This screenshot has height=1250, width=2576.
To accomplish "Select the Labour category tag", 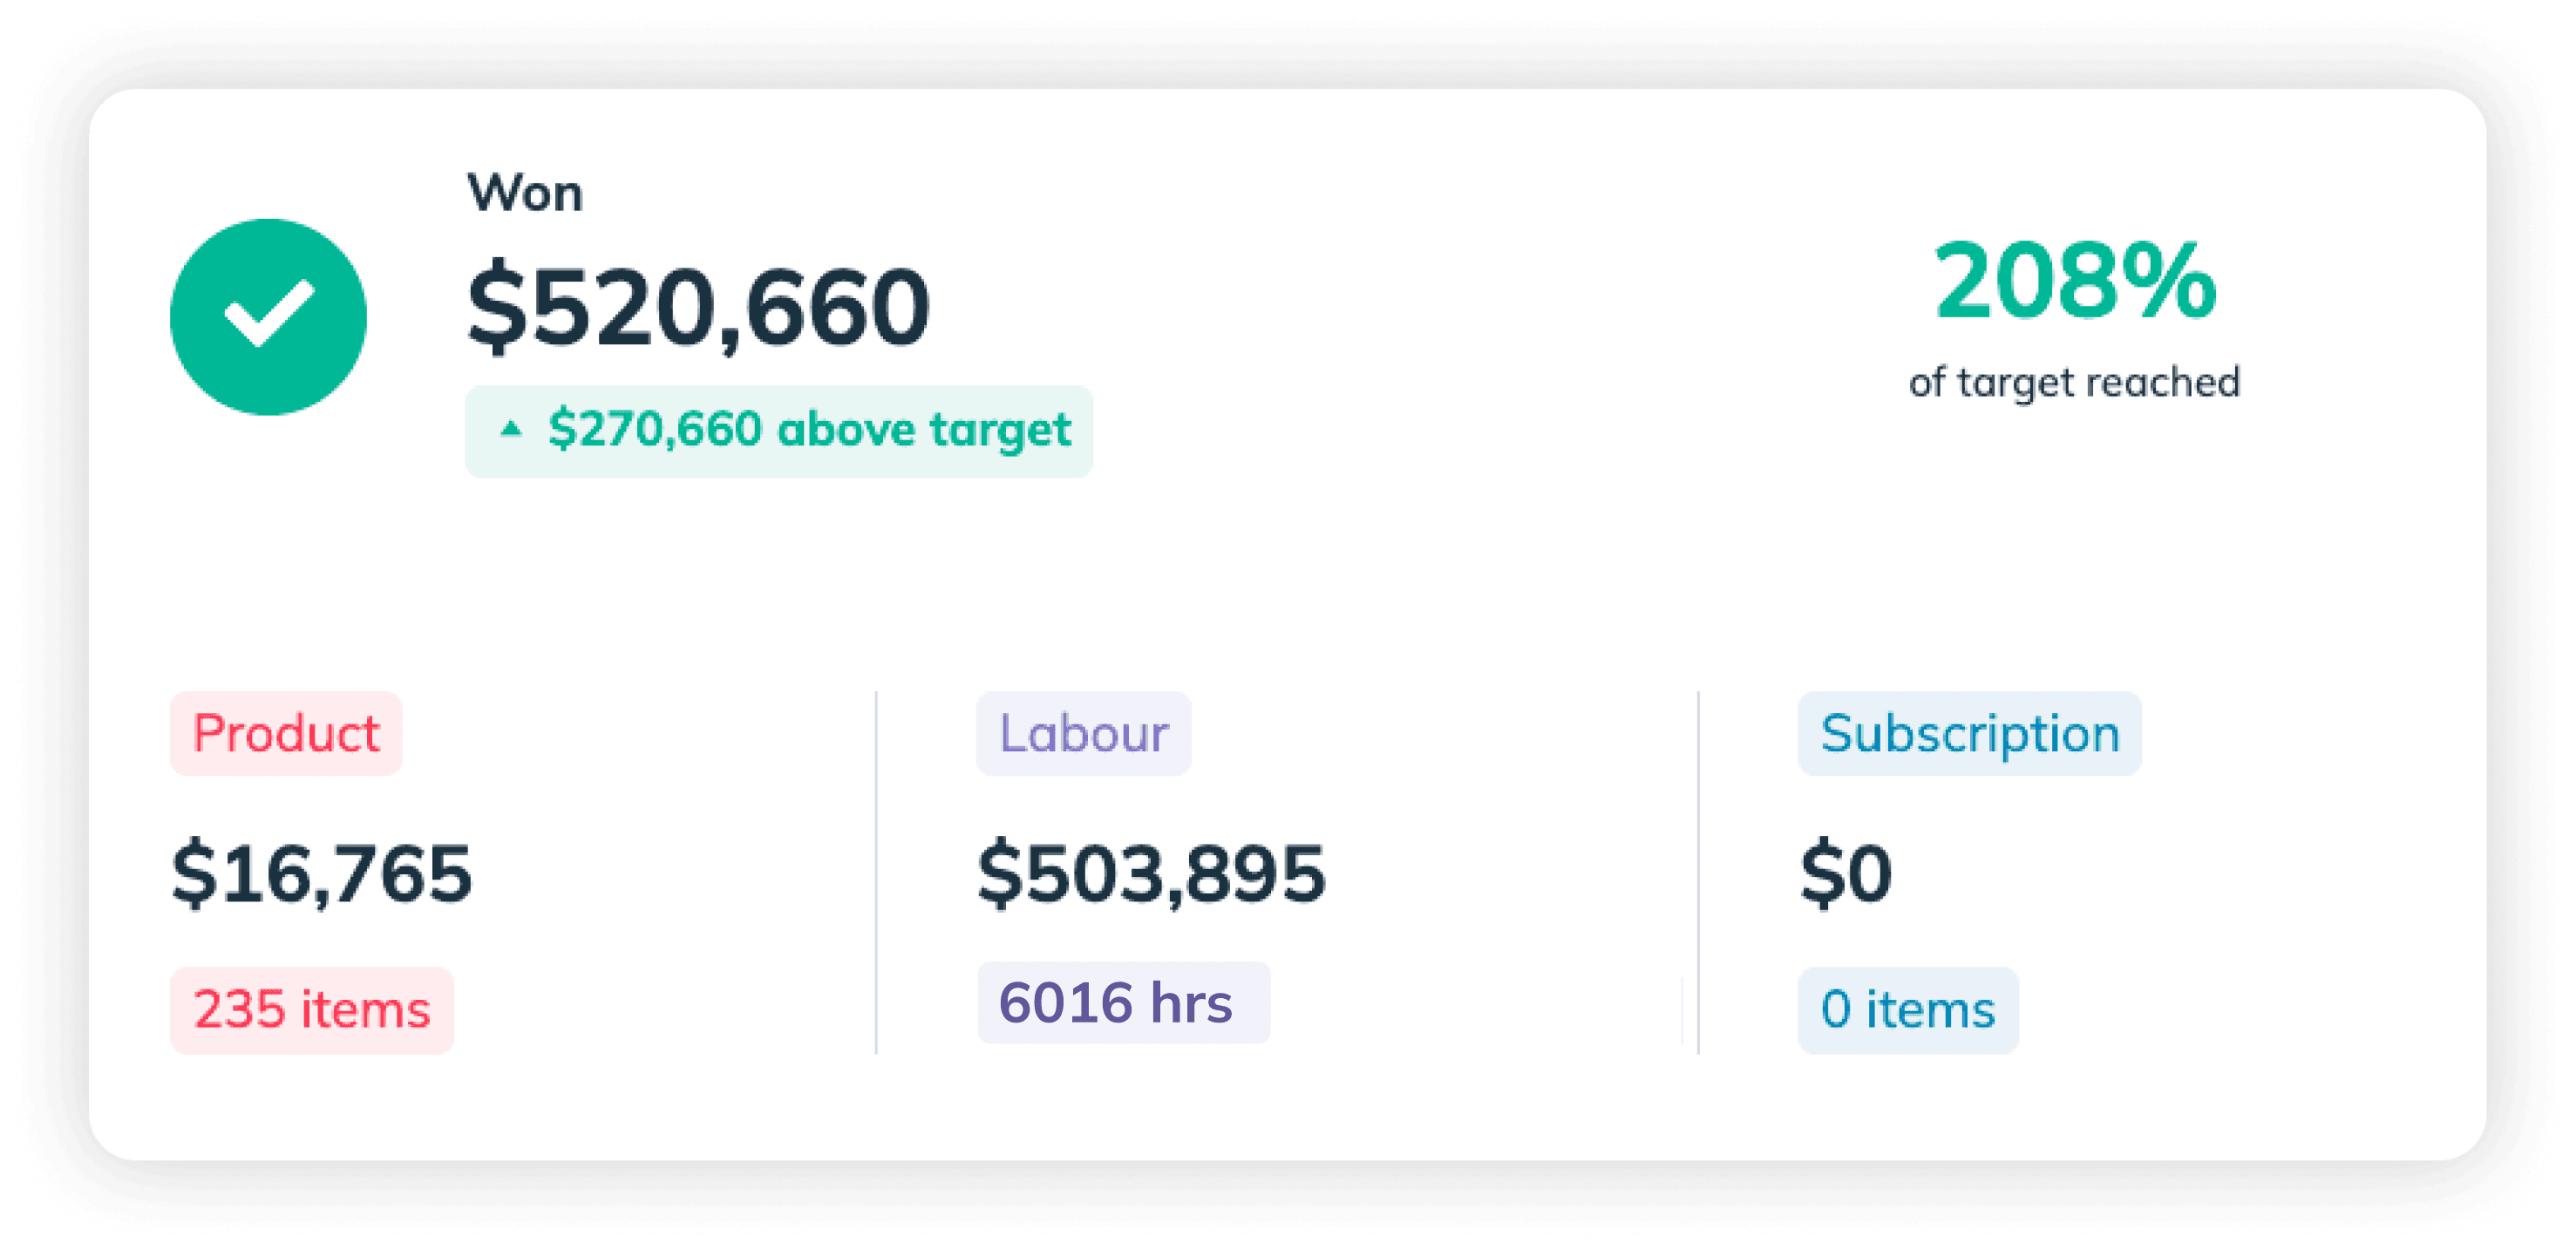I will pyautogui.click(x=1083, y=733).
